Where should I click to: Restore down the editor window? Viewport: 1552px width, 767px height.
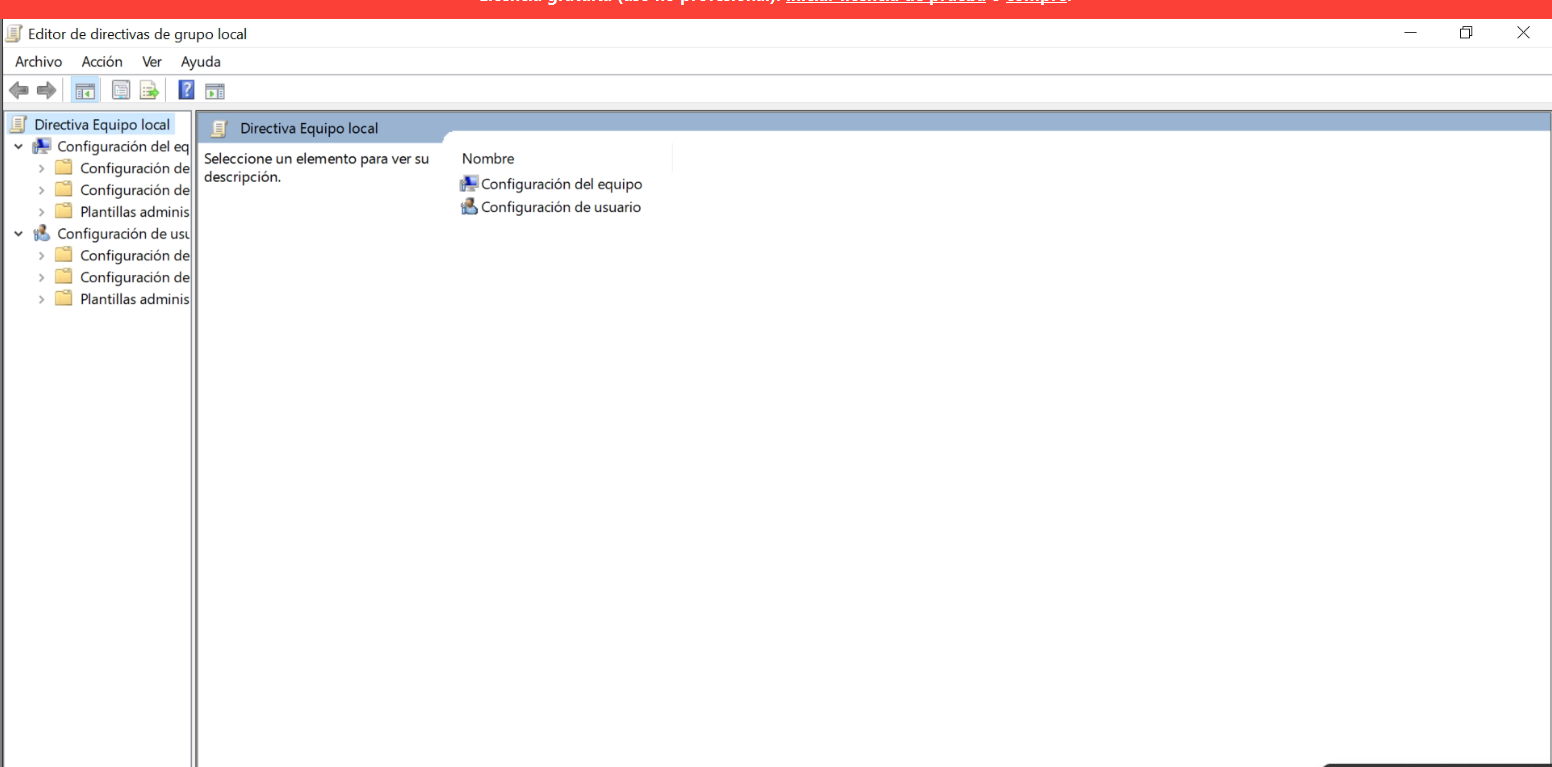point(1466,33)
